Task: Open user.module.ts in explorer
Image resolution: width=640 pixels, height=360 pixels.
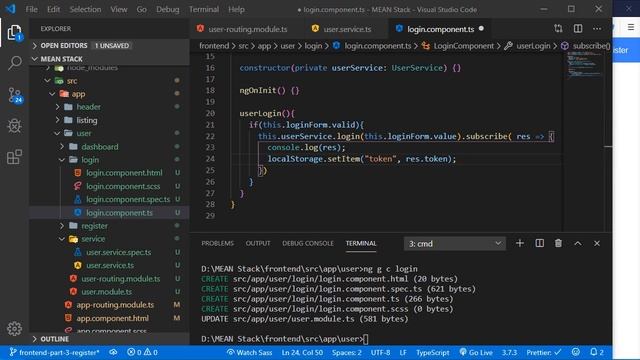Action: [109, 292]
